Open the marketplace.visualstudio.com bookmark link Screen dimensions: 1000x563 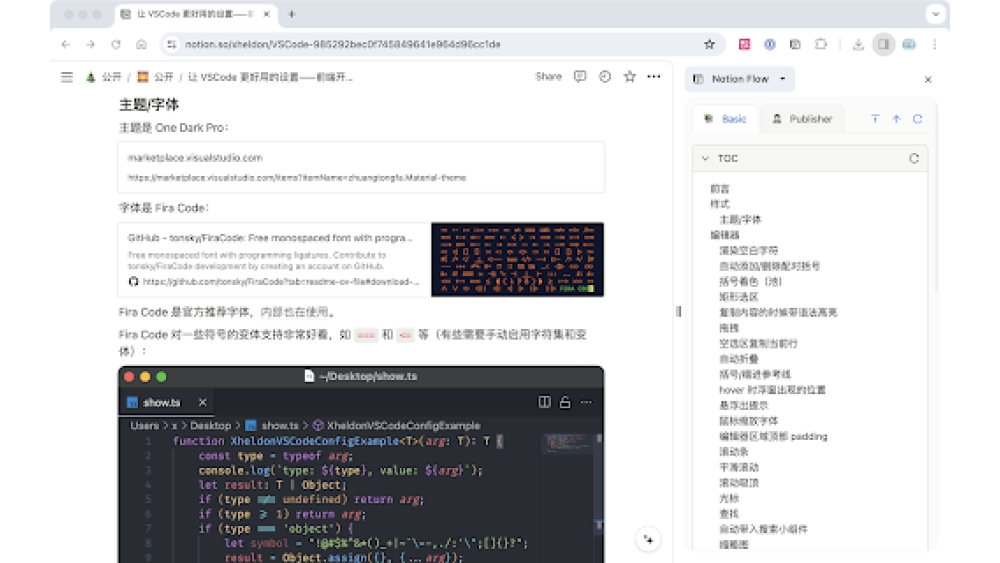point(361,167)
